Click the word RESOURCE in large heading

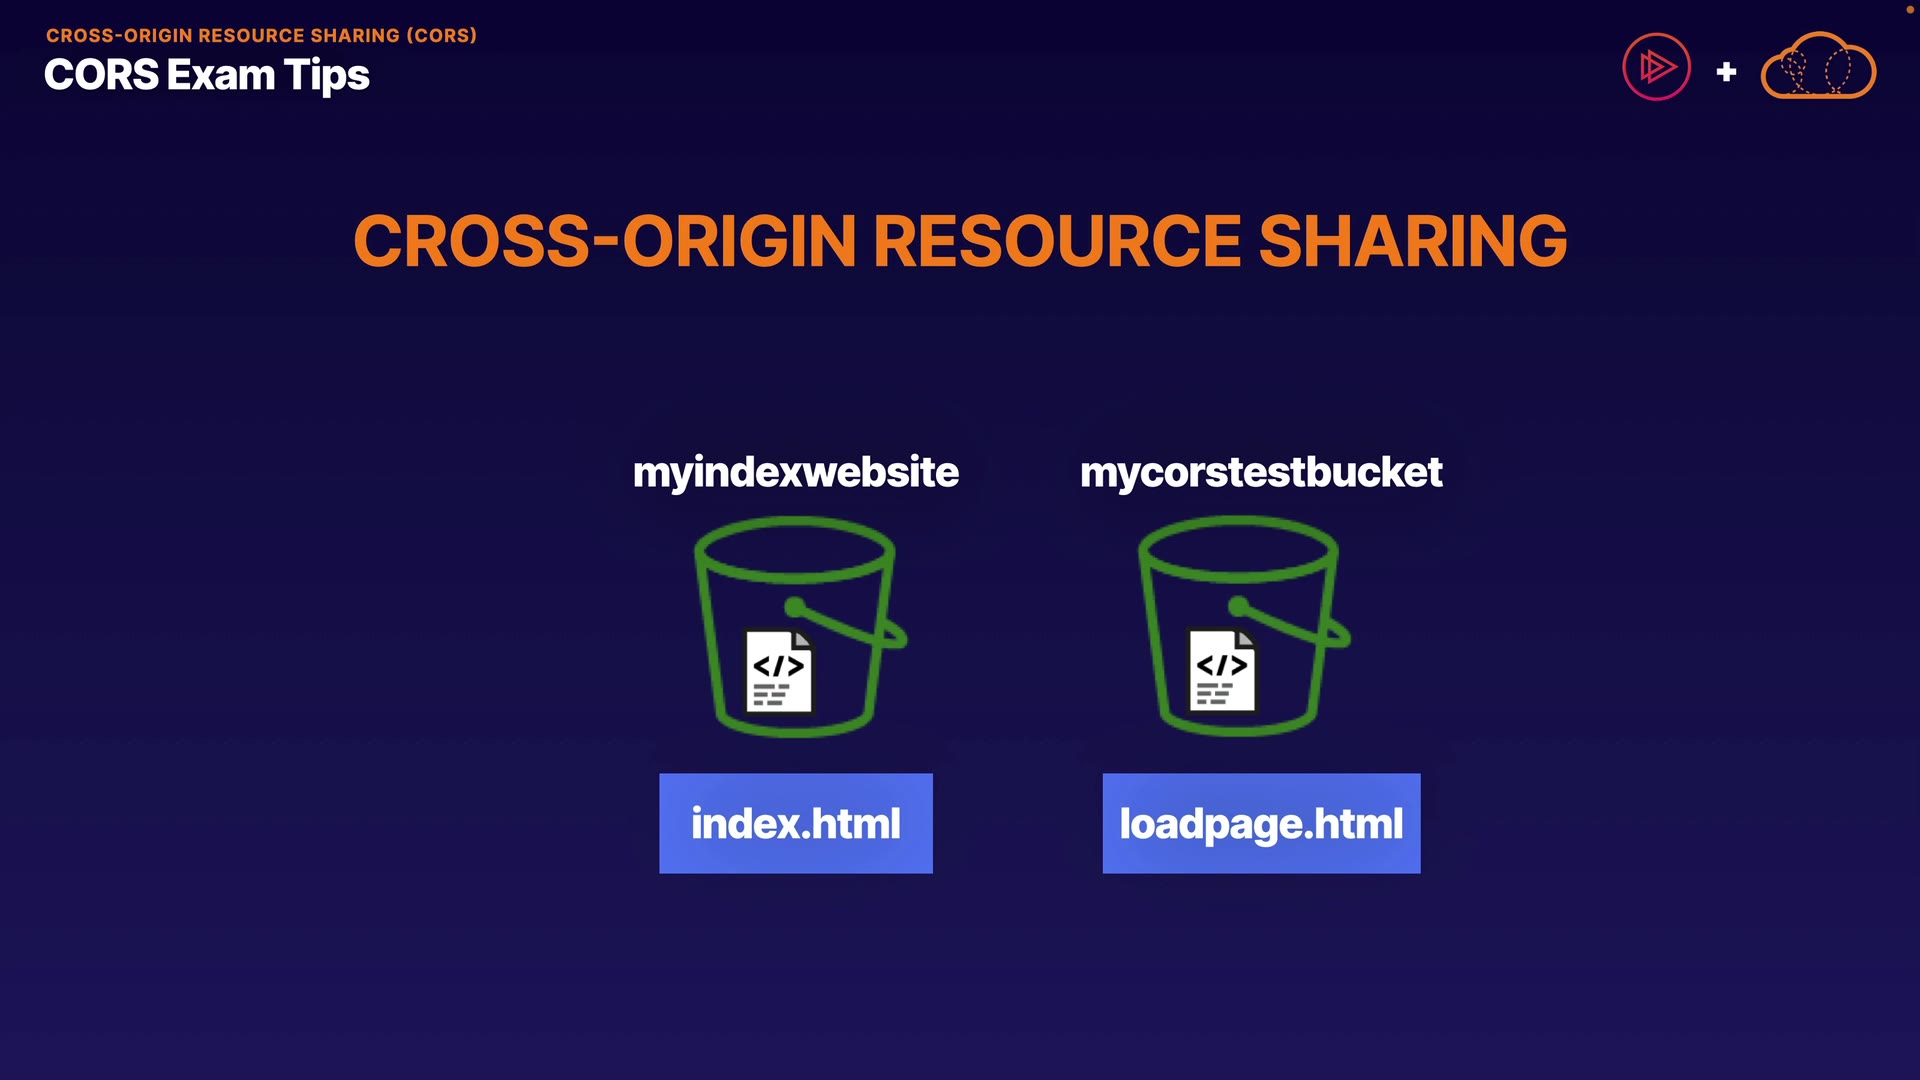pos(1057,242)
